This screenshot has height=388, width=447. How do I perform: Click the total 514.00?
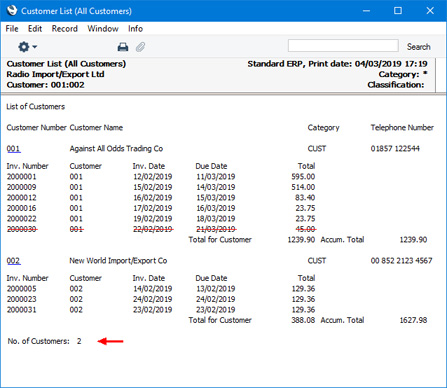[303, 187]
